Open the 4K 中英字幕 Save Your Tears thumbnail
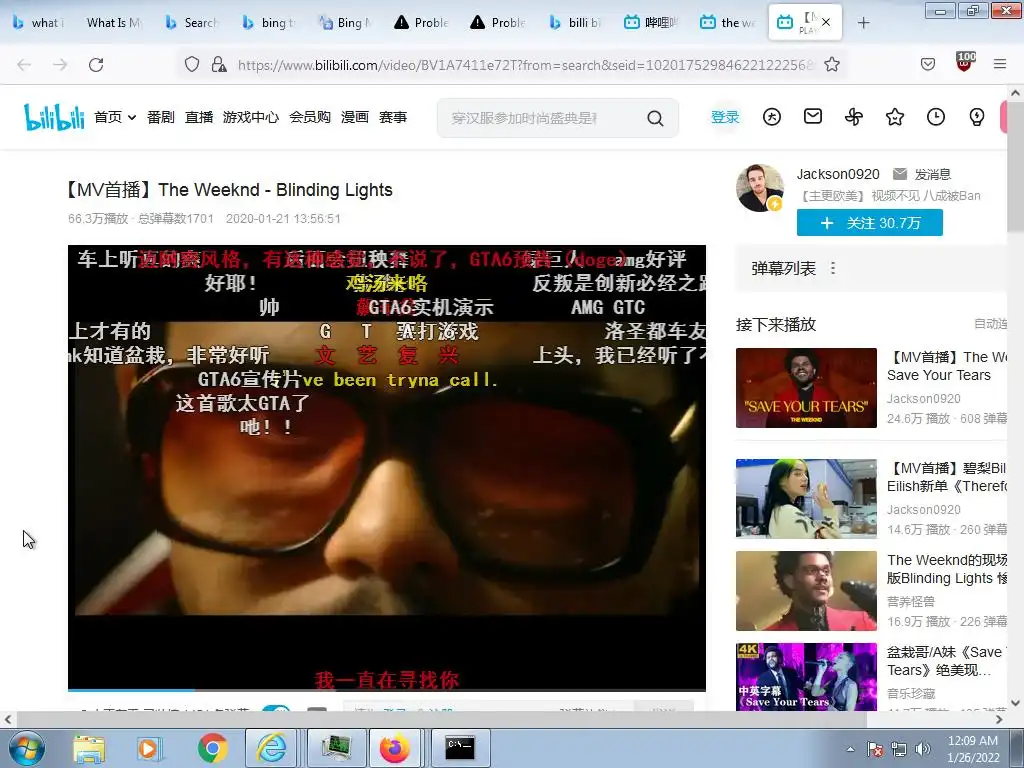The image size is (1024, 768). click(807, 677)
